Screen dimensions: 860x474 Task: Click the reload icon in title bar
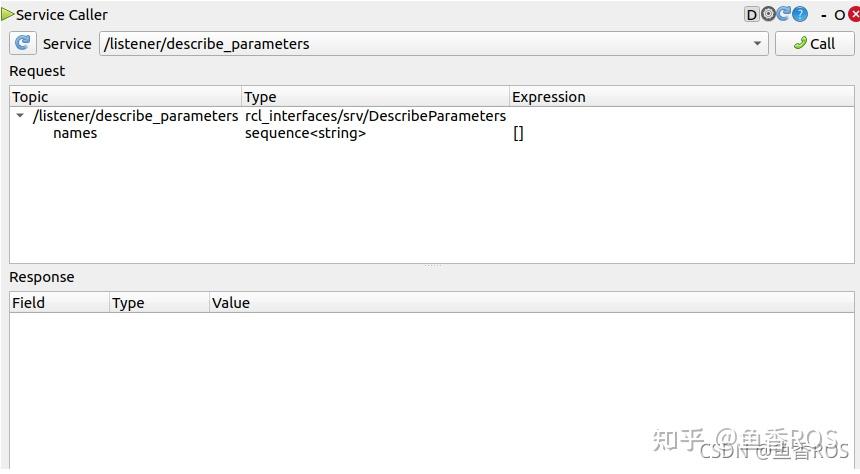(784, 14)
